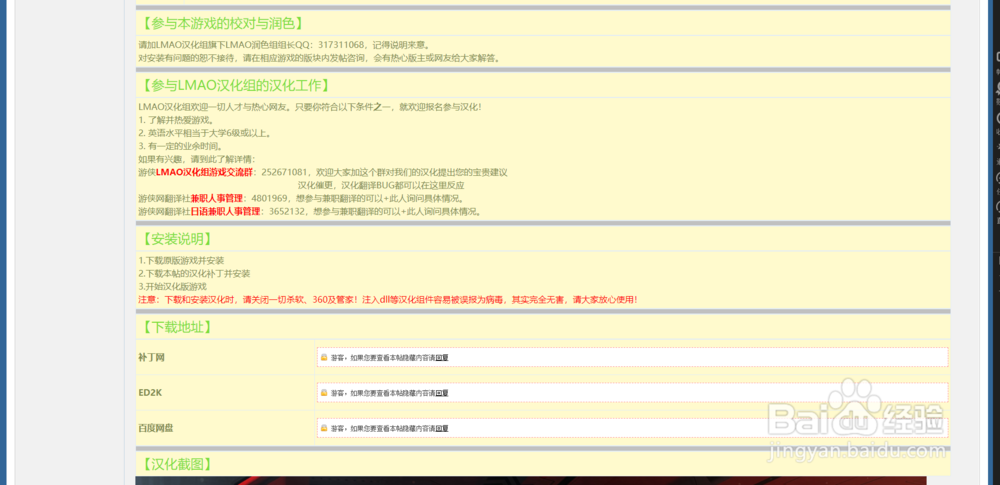Screen dimensions: 1000x485
Task: Click the hidden-content box in the 补丁网 row
Action: (632, 357)
